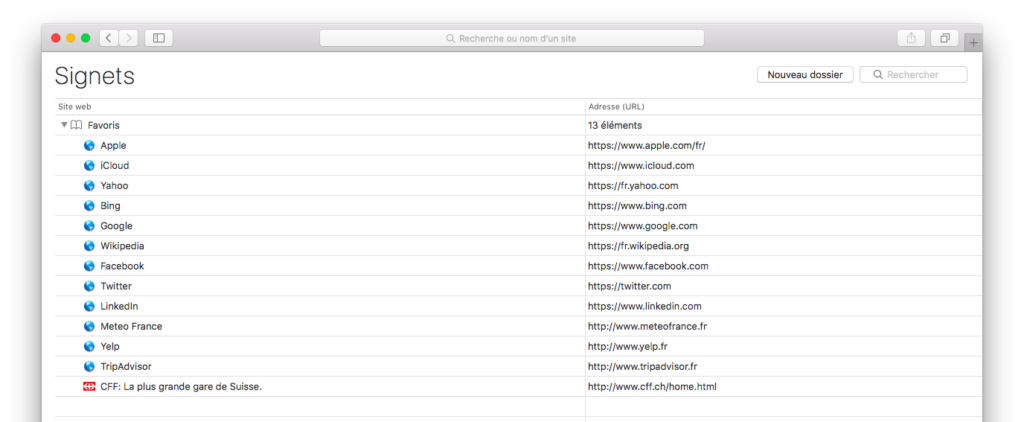Click URL https://www.bing.com
Screen dimensions: 1024x422
637,206
